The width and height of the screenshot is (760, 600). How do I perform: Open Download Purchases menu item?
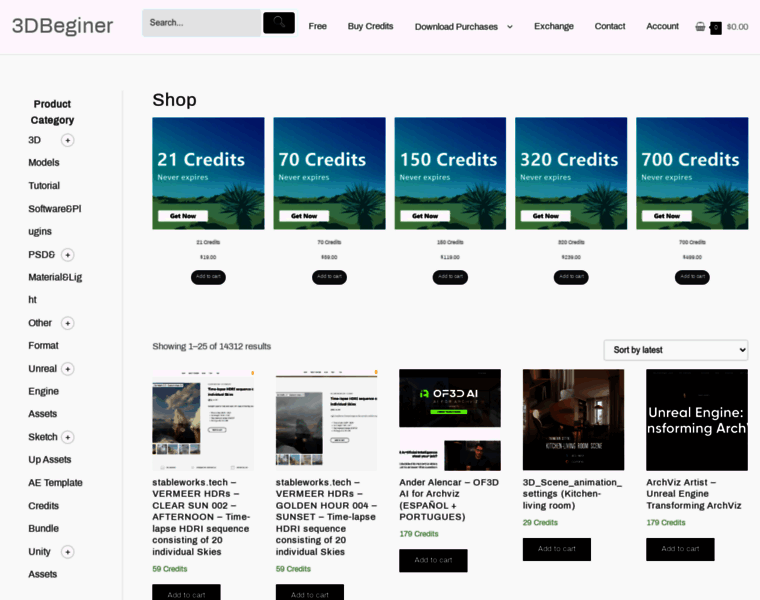[456, 27]
